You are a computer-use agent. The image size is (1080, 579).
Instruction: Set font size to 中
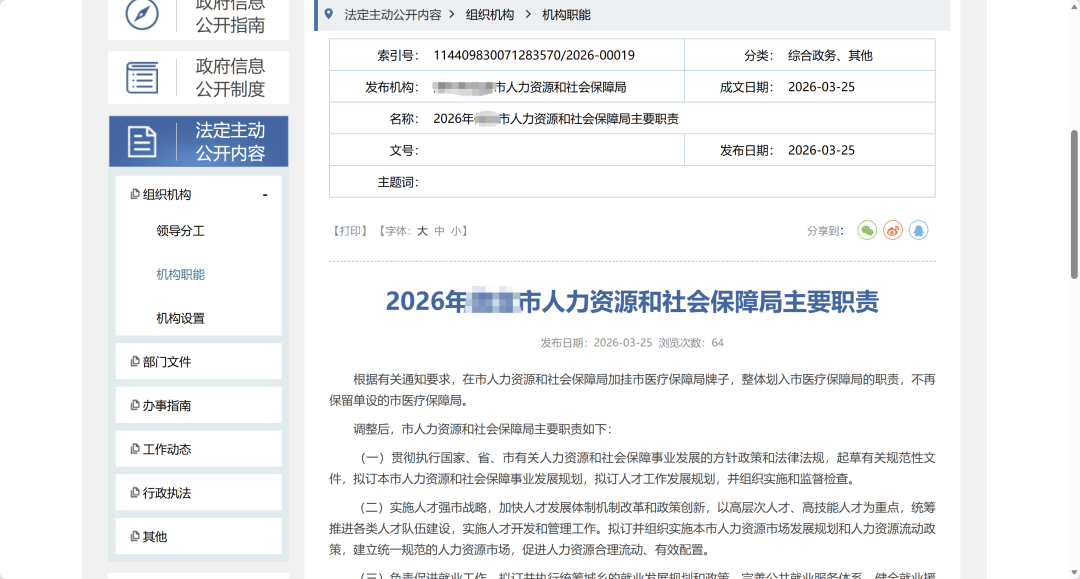click(x=439, y=231)
